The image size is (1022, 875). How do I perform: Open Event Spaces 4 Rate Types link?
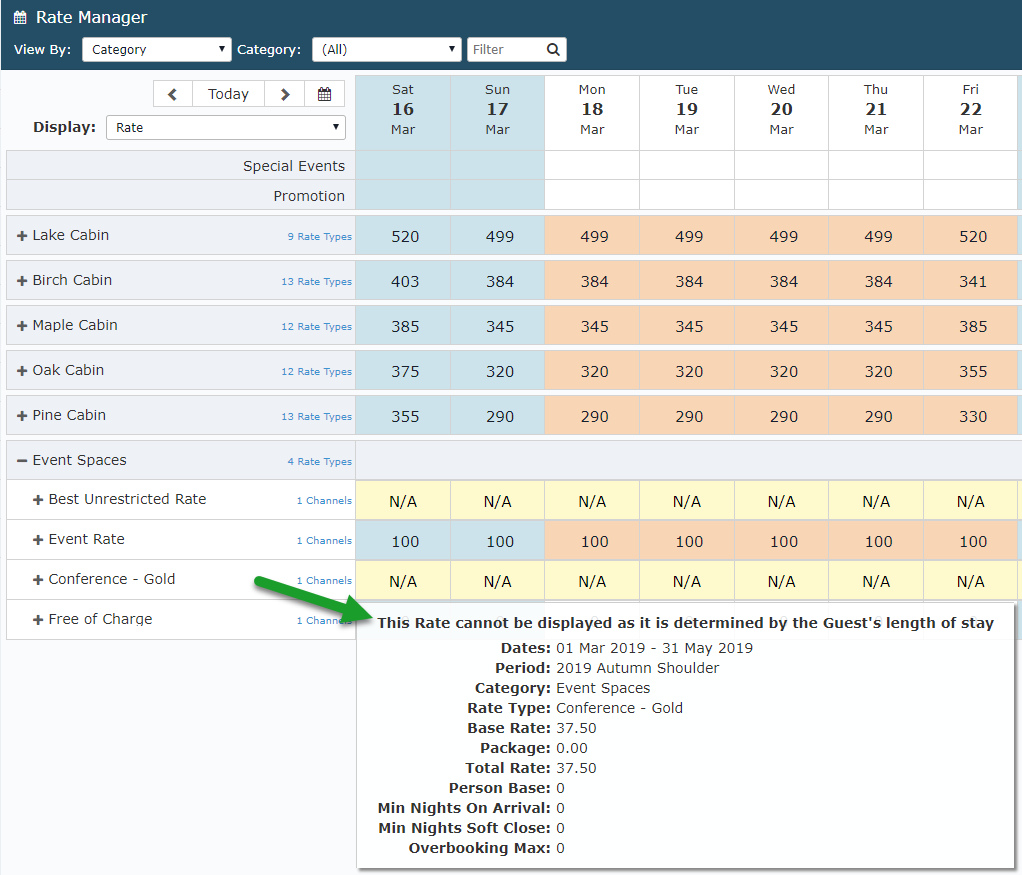point(319,462)
